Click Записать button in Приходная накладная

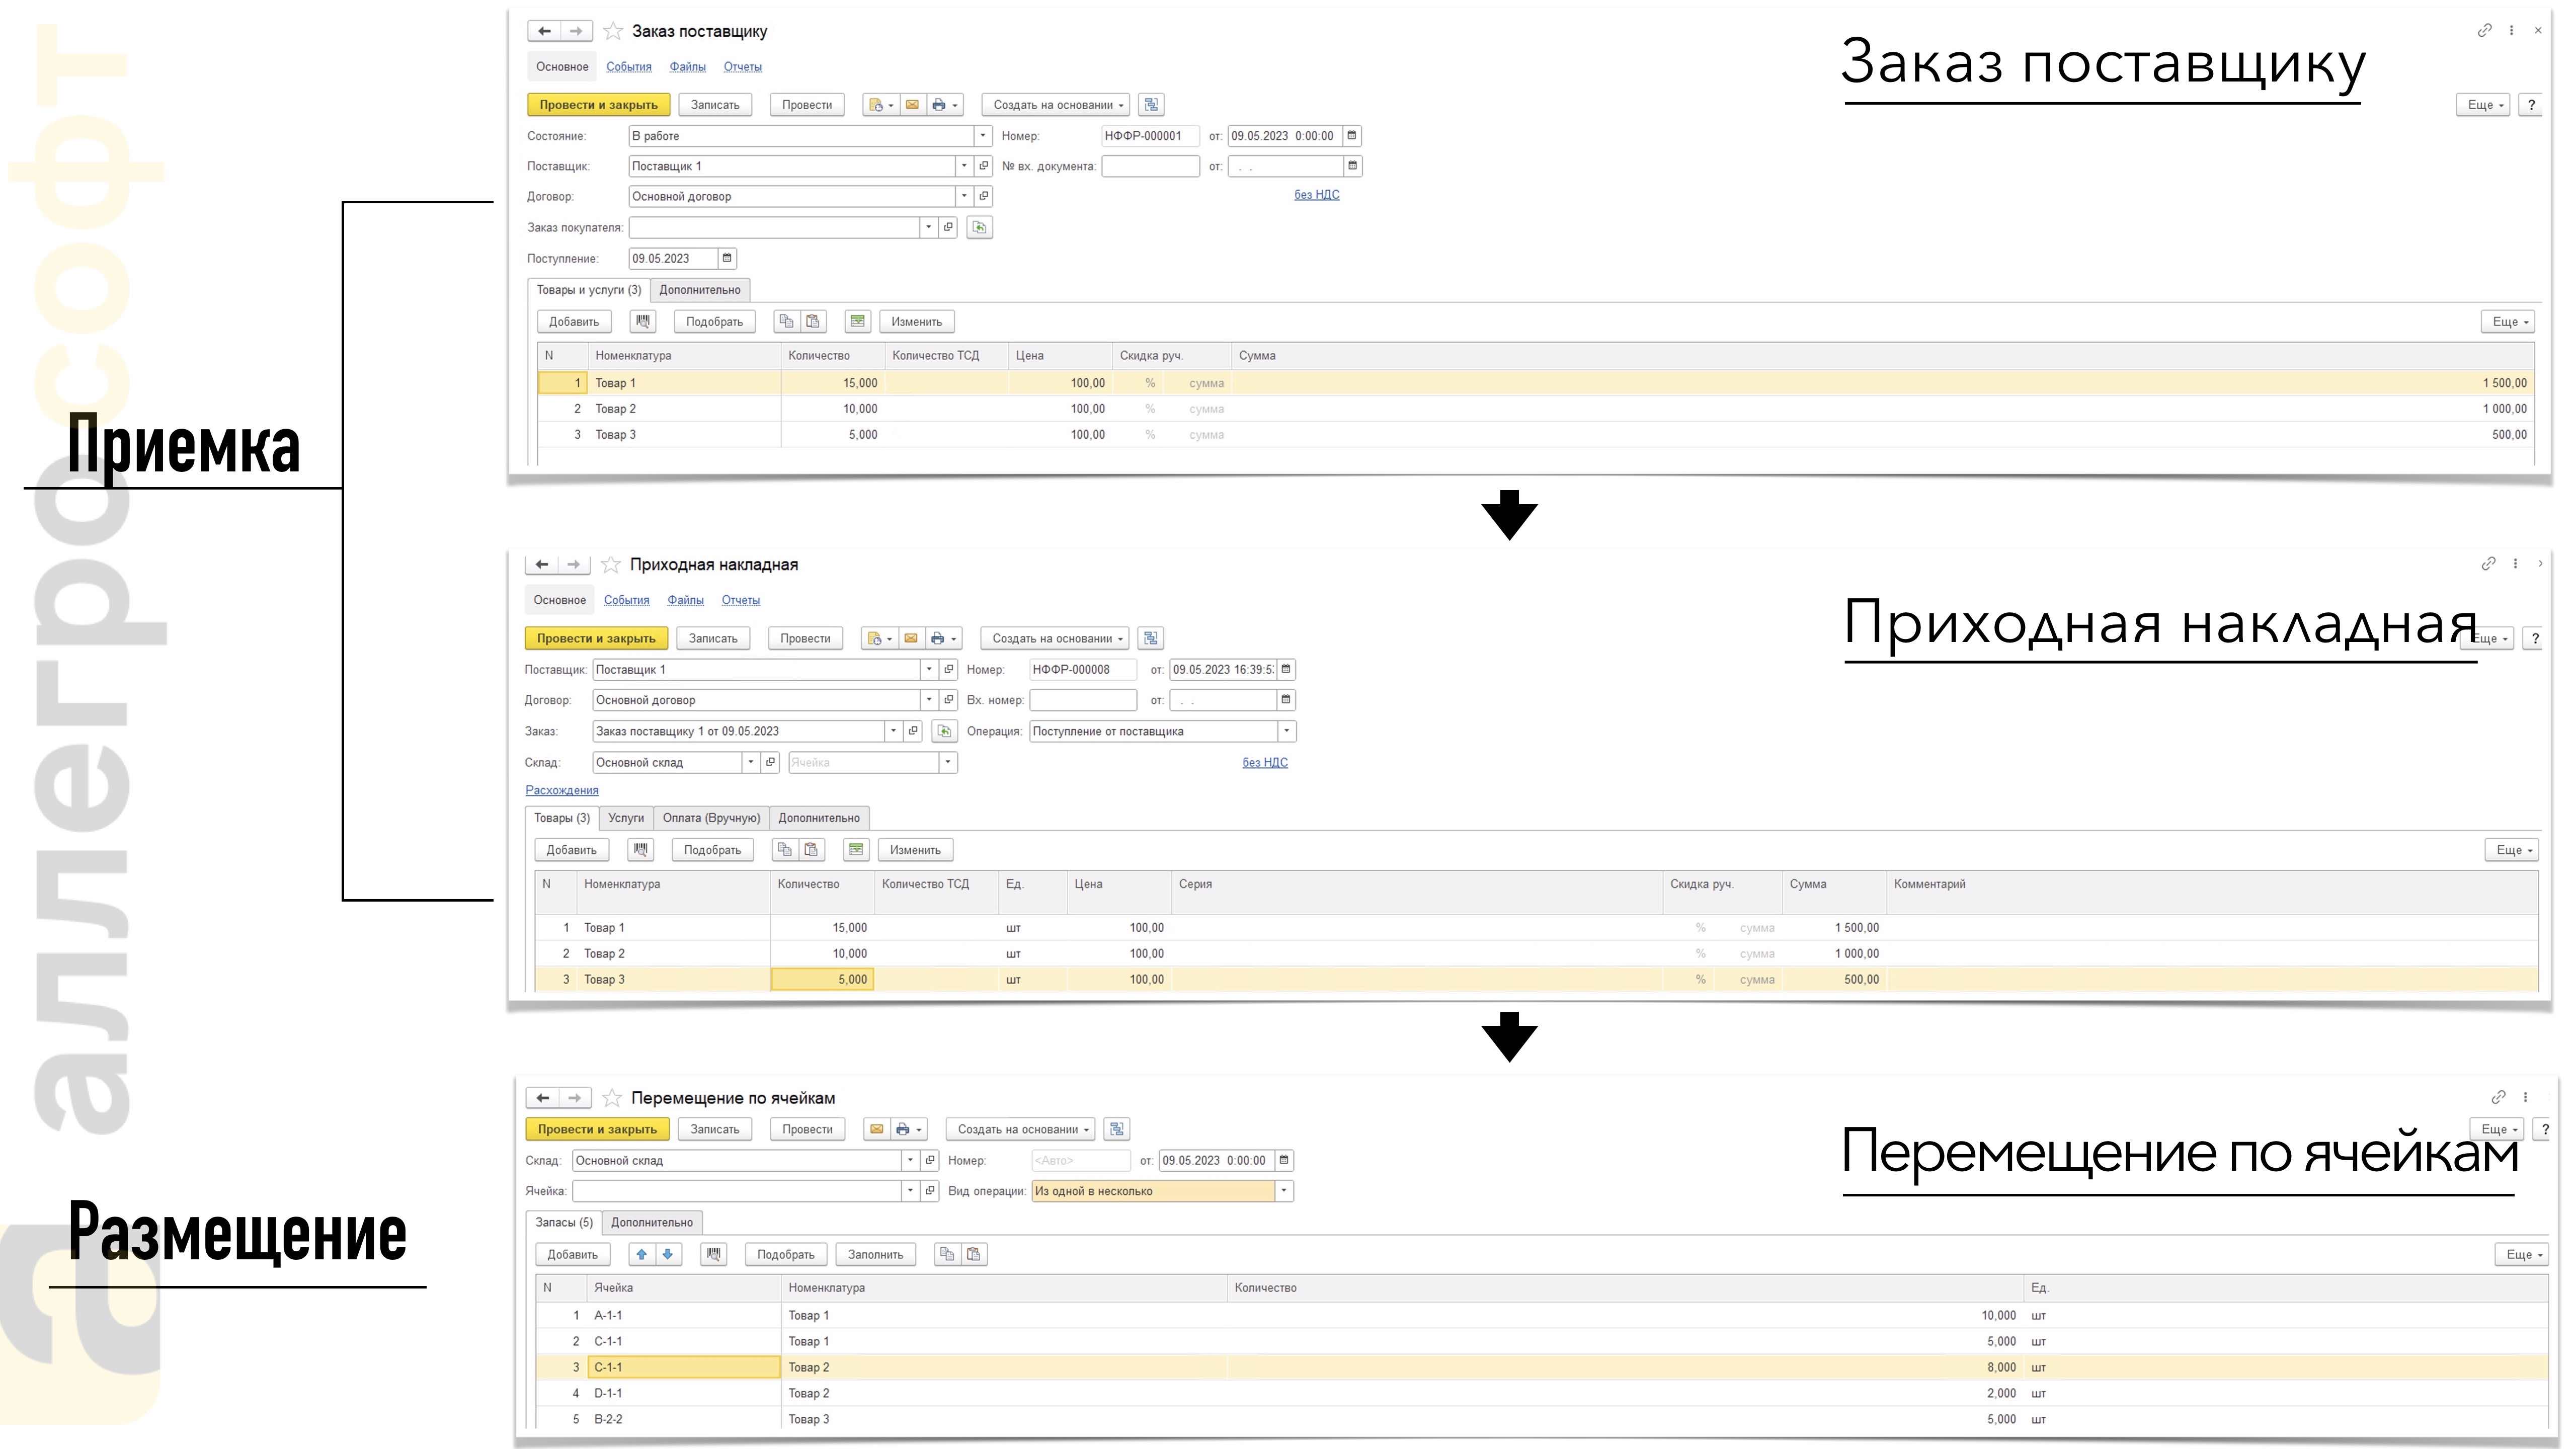[x=713, y=639]
